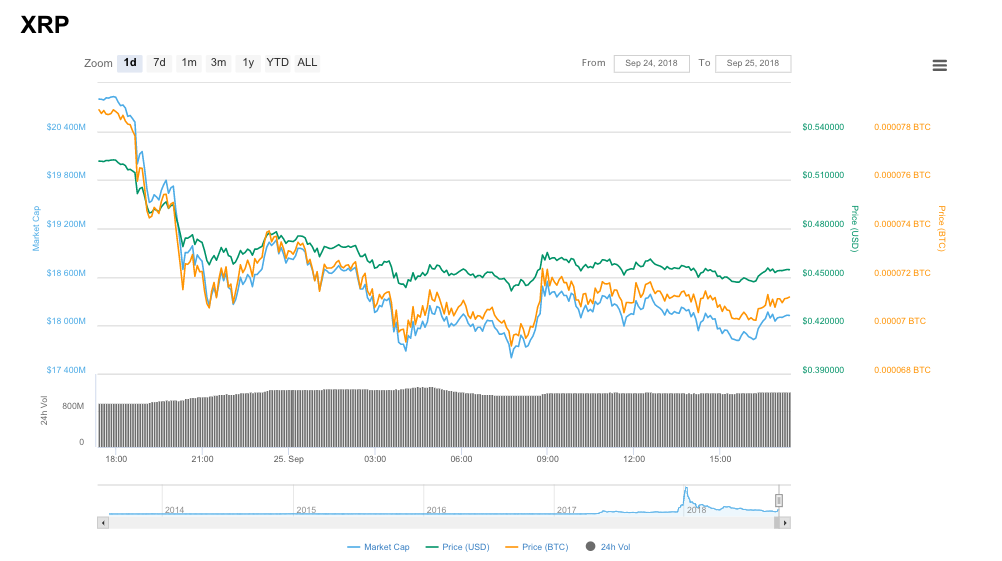Click the 0.000068 BTC axis label
1002x561 pixels.
point(902,370)
